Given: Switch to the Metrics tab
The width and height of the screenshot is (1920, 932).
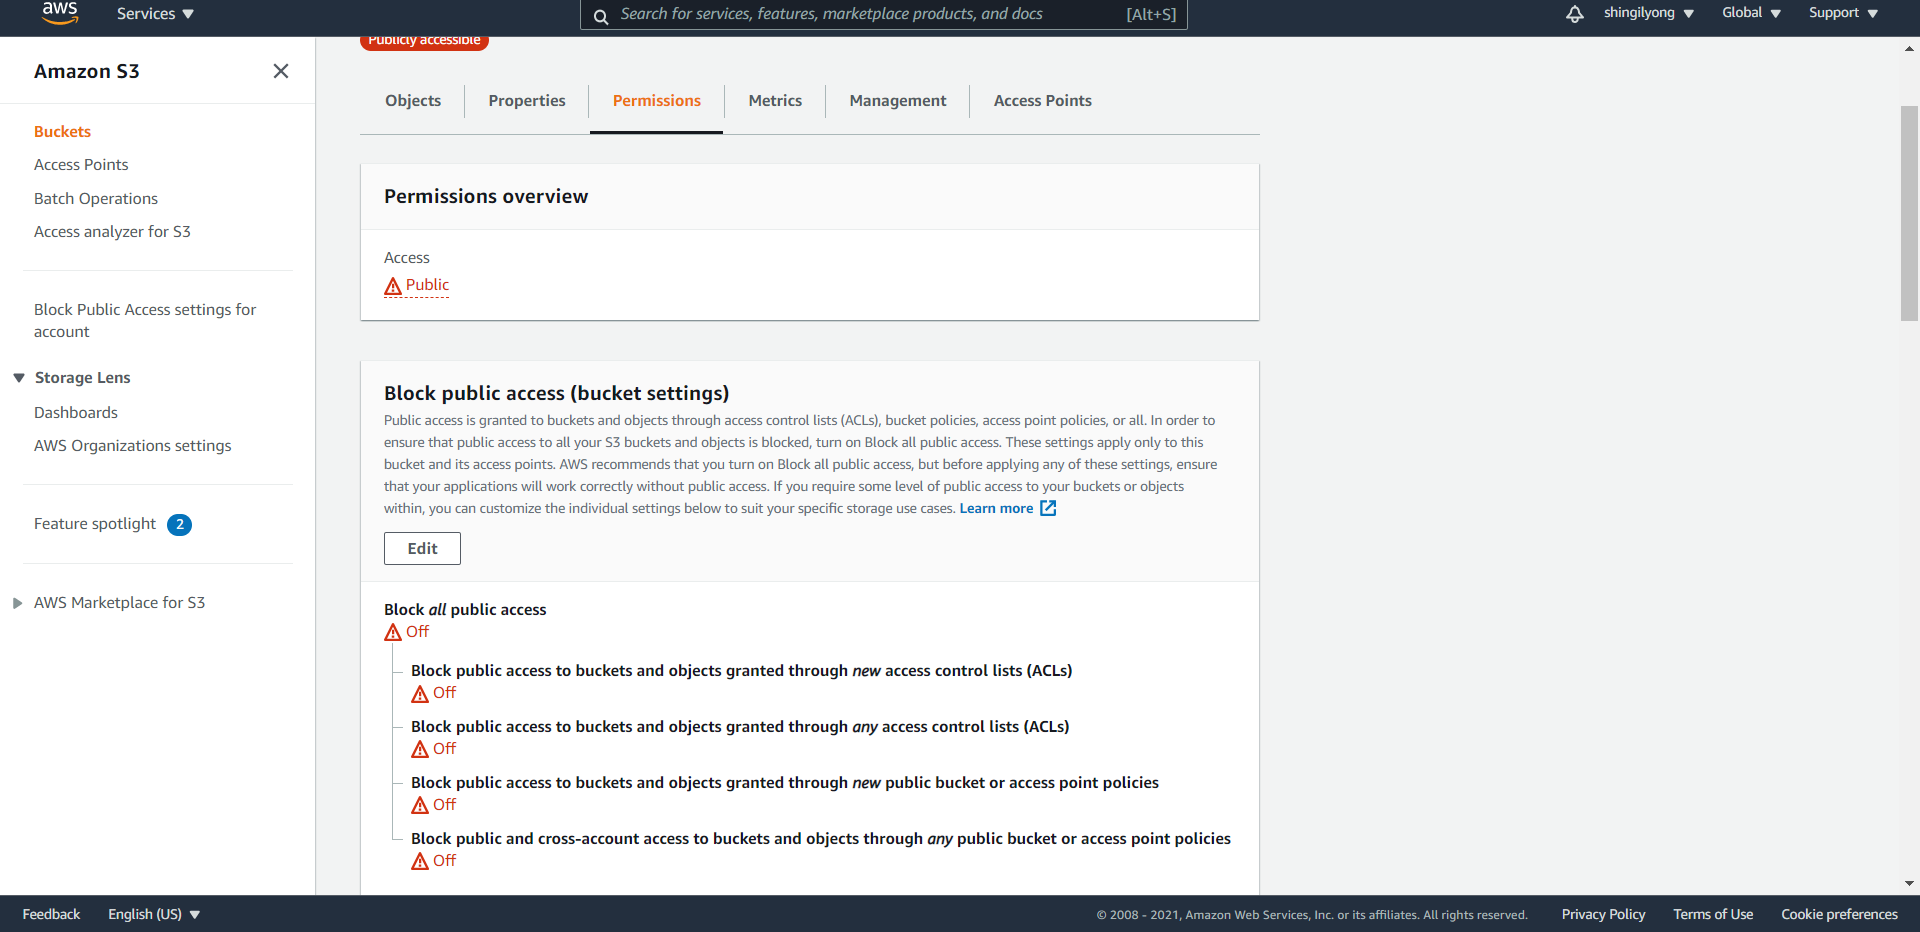Looking at the screenshot, I should [x=775, y=101].
